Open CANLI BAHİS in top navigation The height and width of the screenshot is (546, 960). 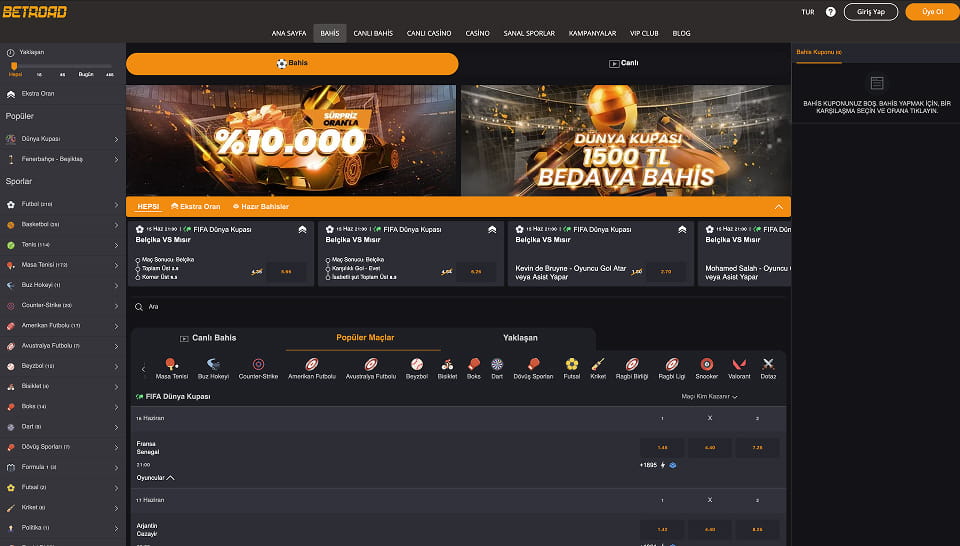click(373, 33)
